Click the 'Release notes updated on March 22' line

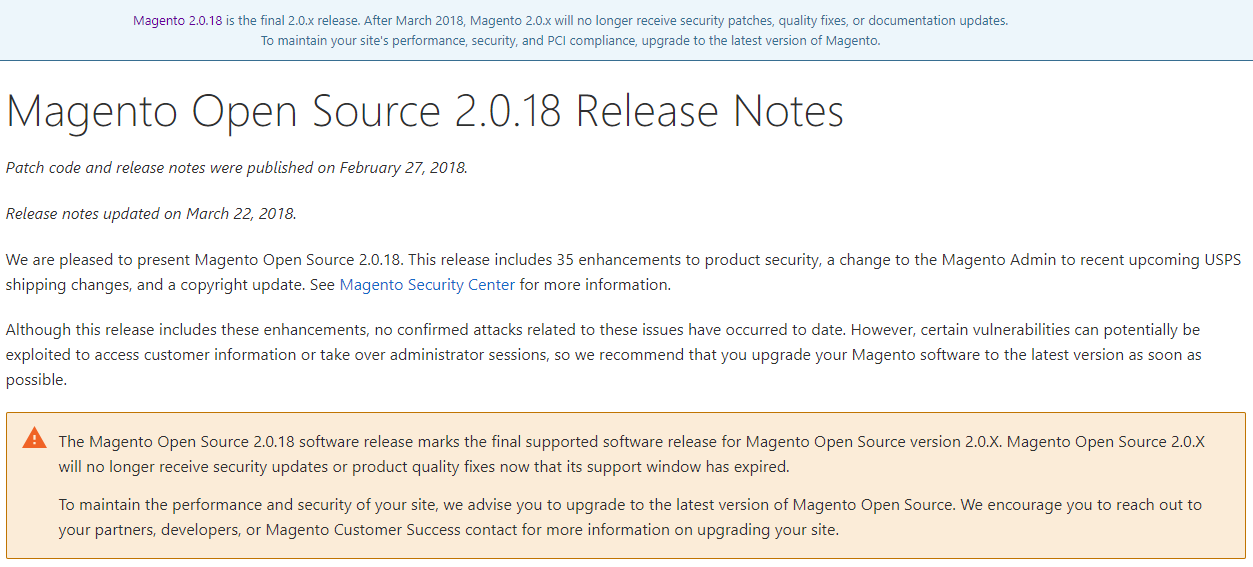pos(151,213)
